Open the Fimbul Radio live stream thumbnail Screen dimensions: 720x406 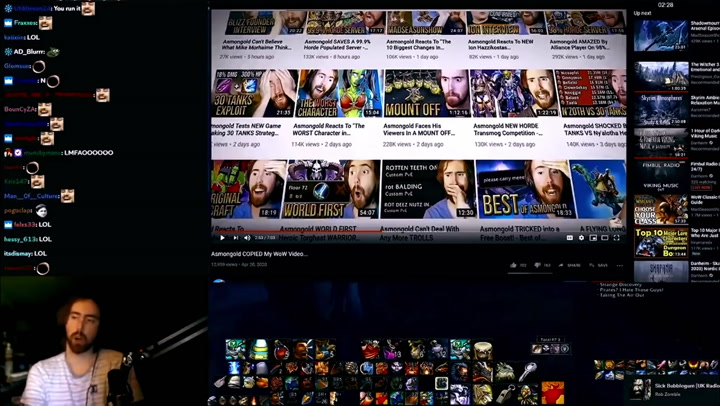(x=661, y=176)
